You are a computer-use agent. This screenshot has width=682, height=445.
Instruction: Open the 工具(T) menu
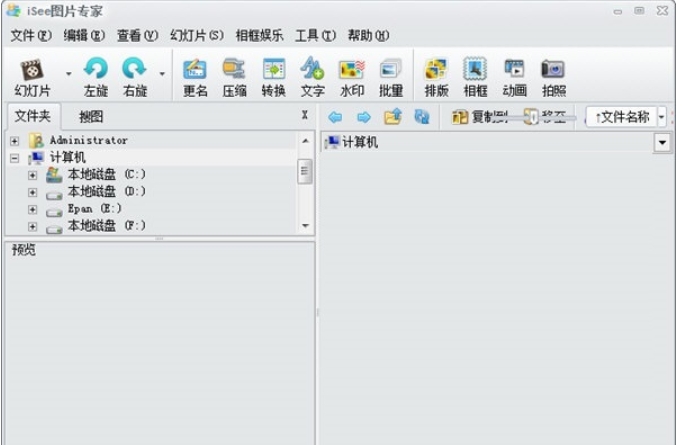pyautogui.click(x=315, y=35)
